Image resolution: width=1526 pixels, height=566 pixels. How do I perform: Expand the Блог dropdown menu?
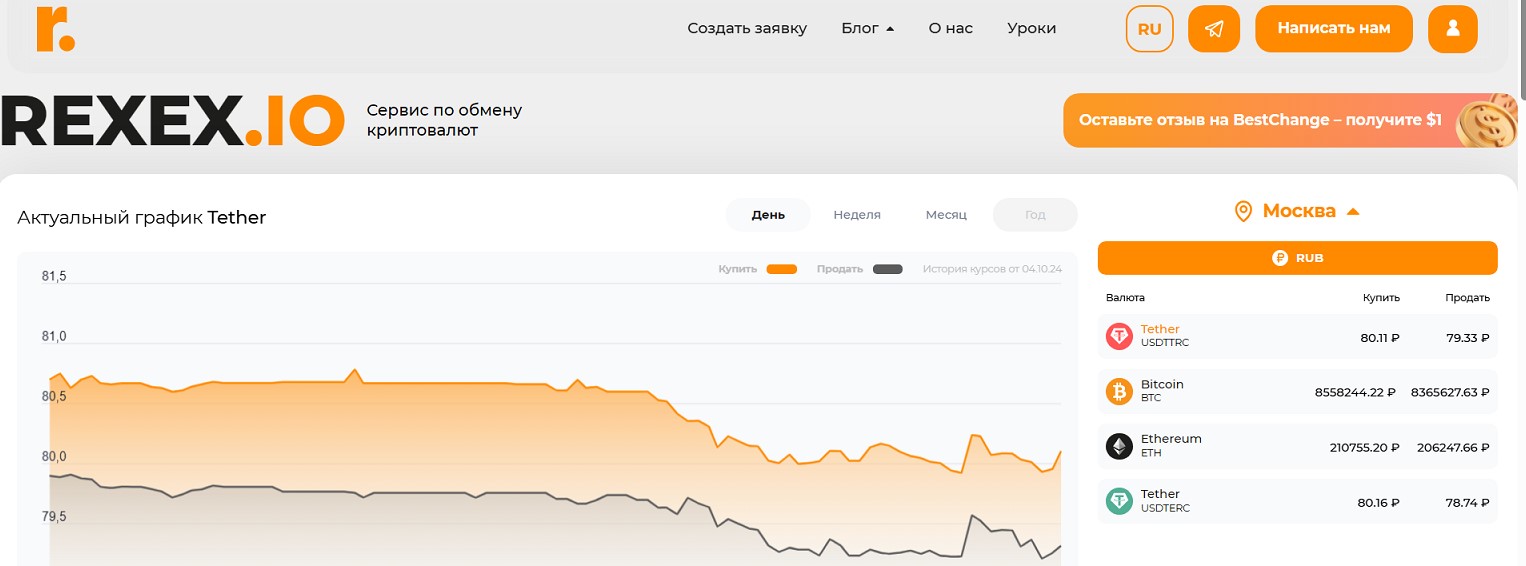click(x=867, y=28)
